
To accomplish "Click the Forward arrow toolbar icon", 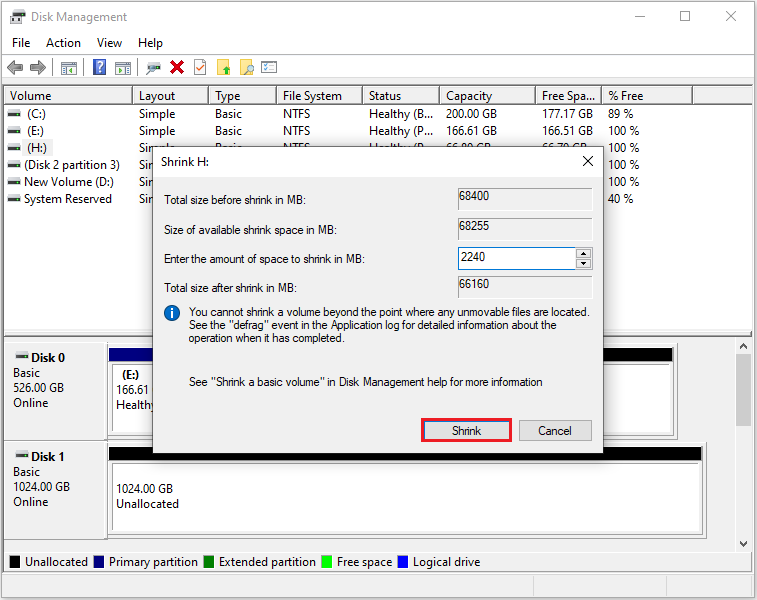I will click(38, 68).
